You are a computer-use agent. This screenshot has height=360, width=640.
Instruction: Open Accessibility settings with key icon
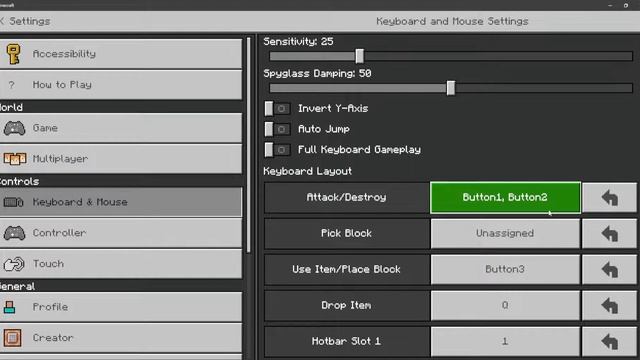[13, 54]
